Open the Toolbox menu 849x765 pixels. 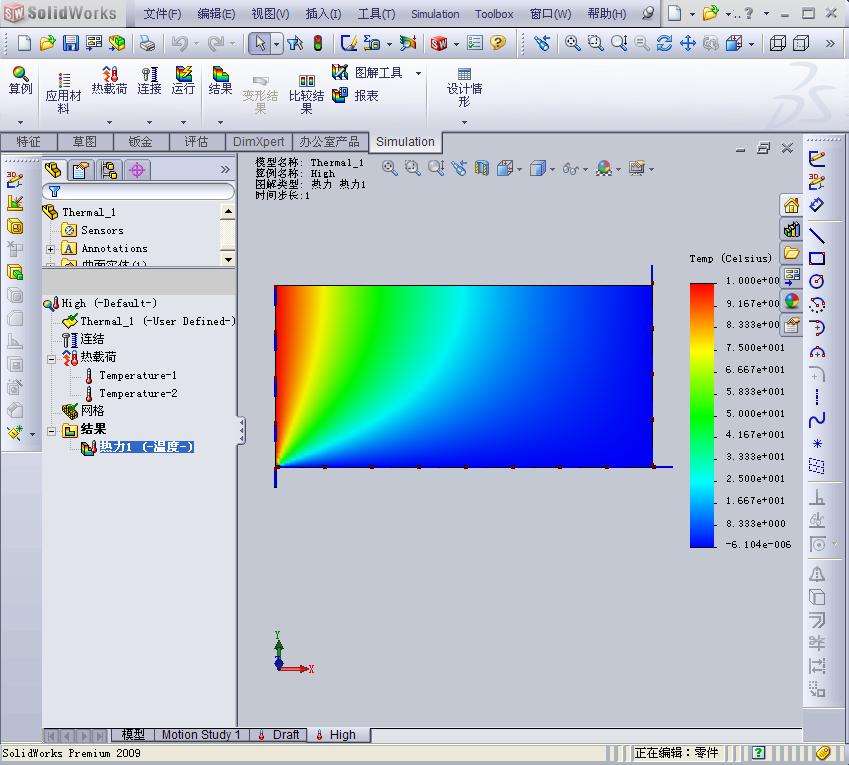coord(494,14)
